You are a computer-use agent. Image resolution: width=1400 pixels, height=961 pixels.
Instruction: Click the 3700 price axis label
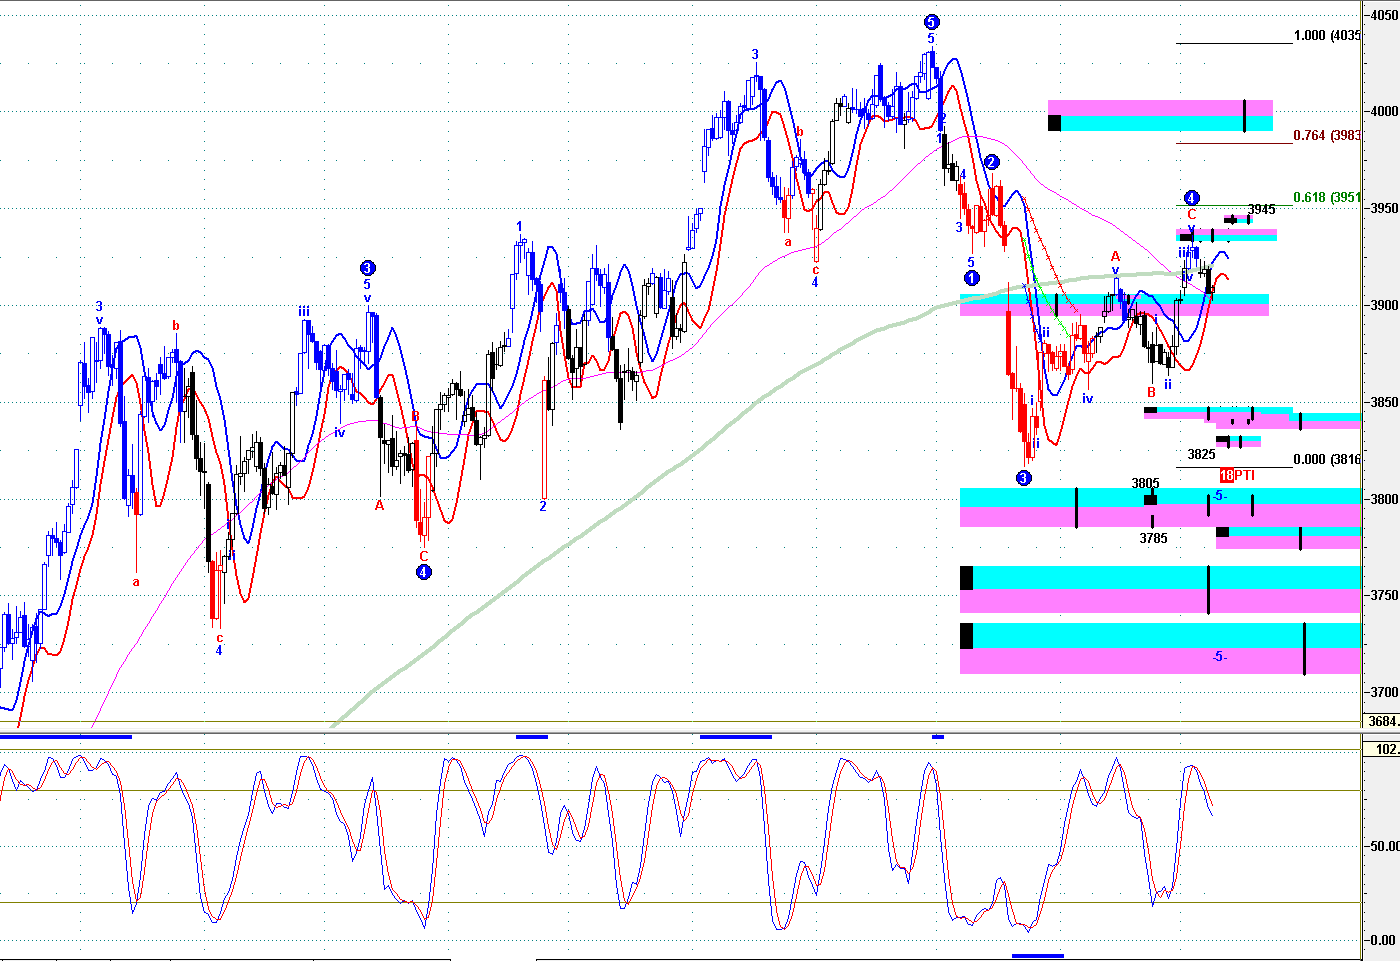coord(1384,692)
